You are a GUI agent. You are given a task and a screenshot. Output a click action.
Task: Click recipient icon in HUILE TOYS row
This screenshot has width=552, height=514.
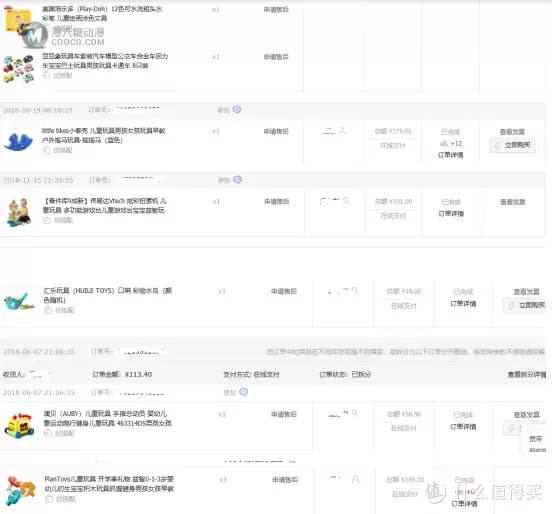(x=355, y=291)
